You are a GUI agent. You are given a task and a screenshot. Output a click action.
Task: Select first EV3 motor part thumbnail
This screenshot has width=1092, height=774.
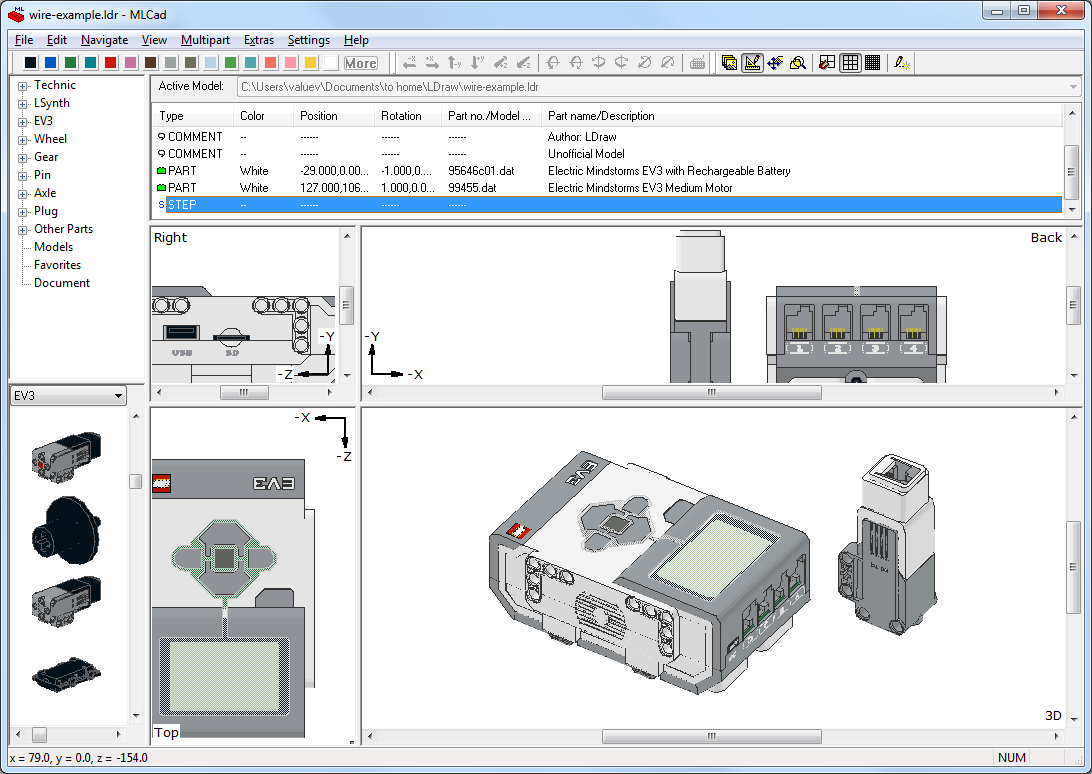pos(66,456)
